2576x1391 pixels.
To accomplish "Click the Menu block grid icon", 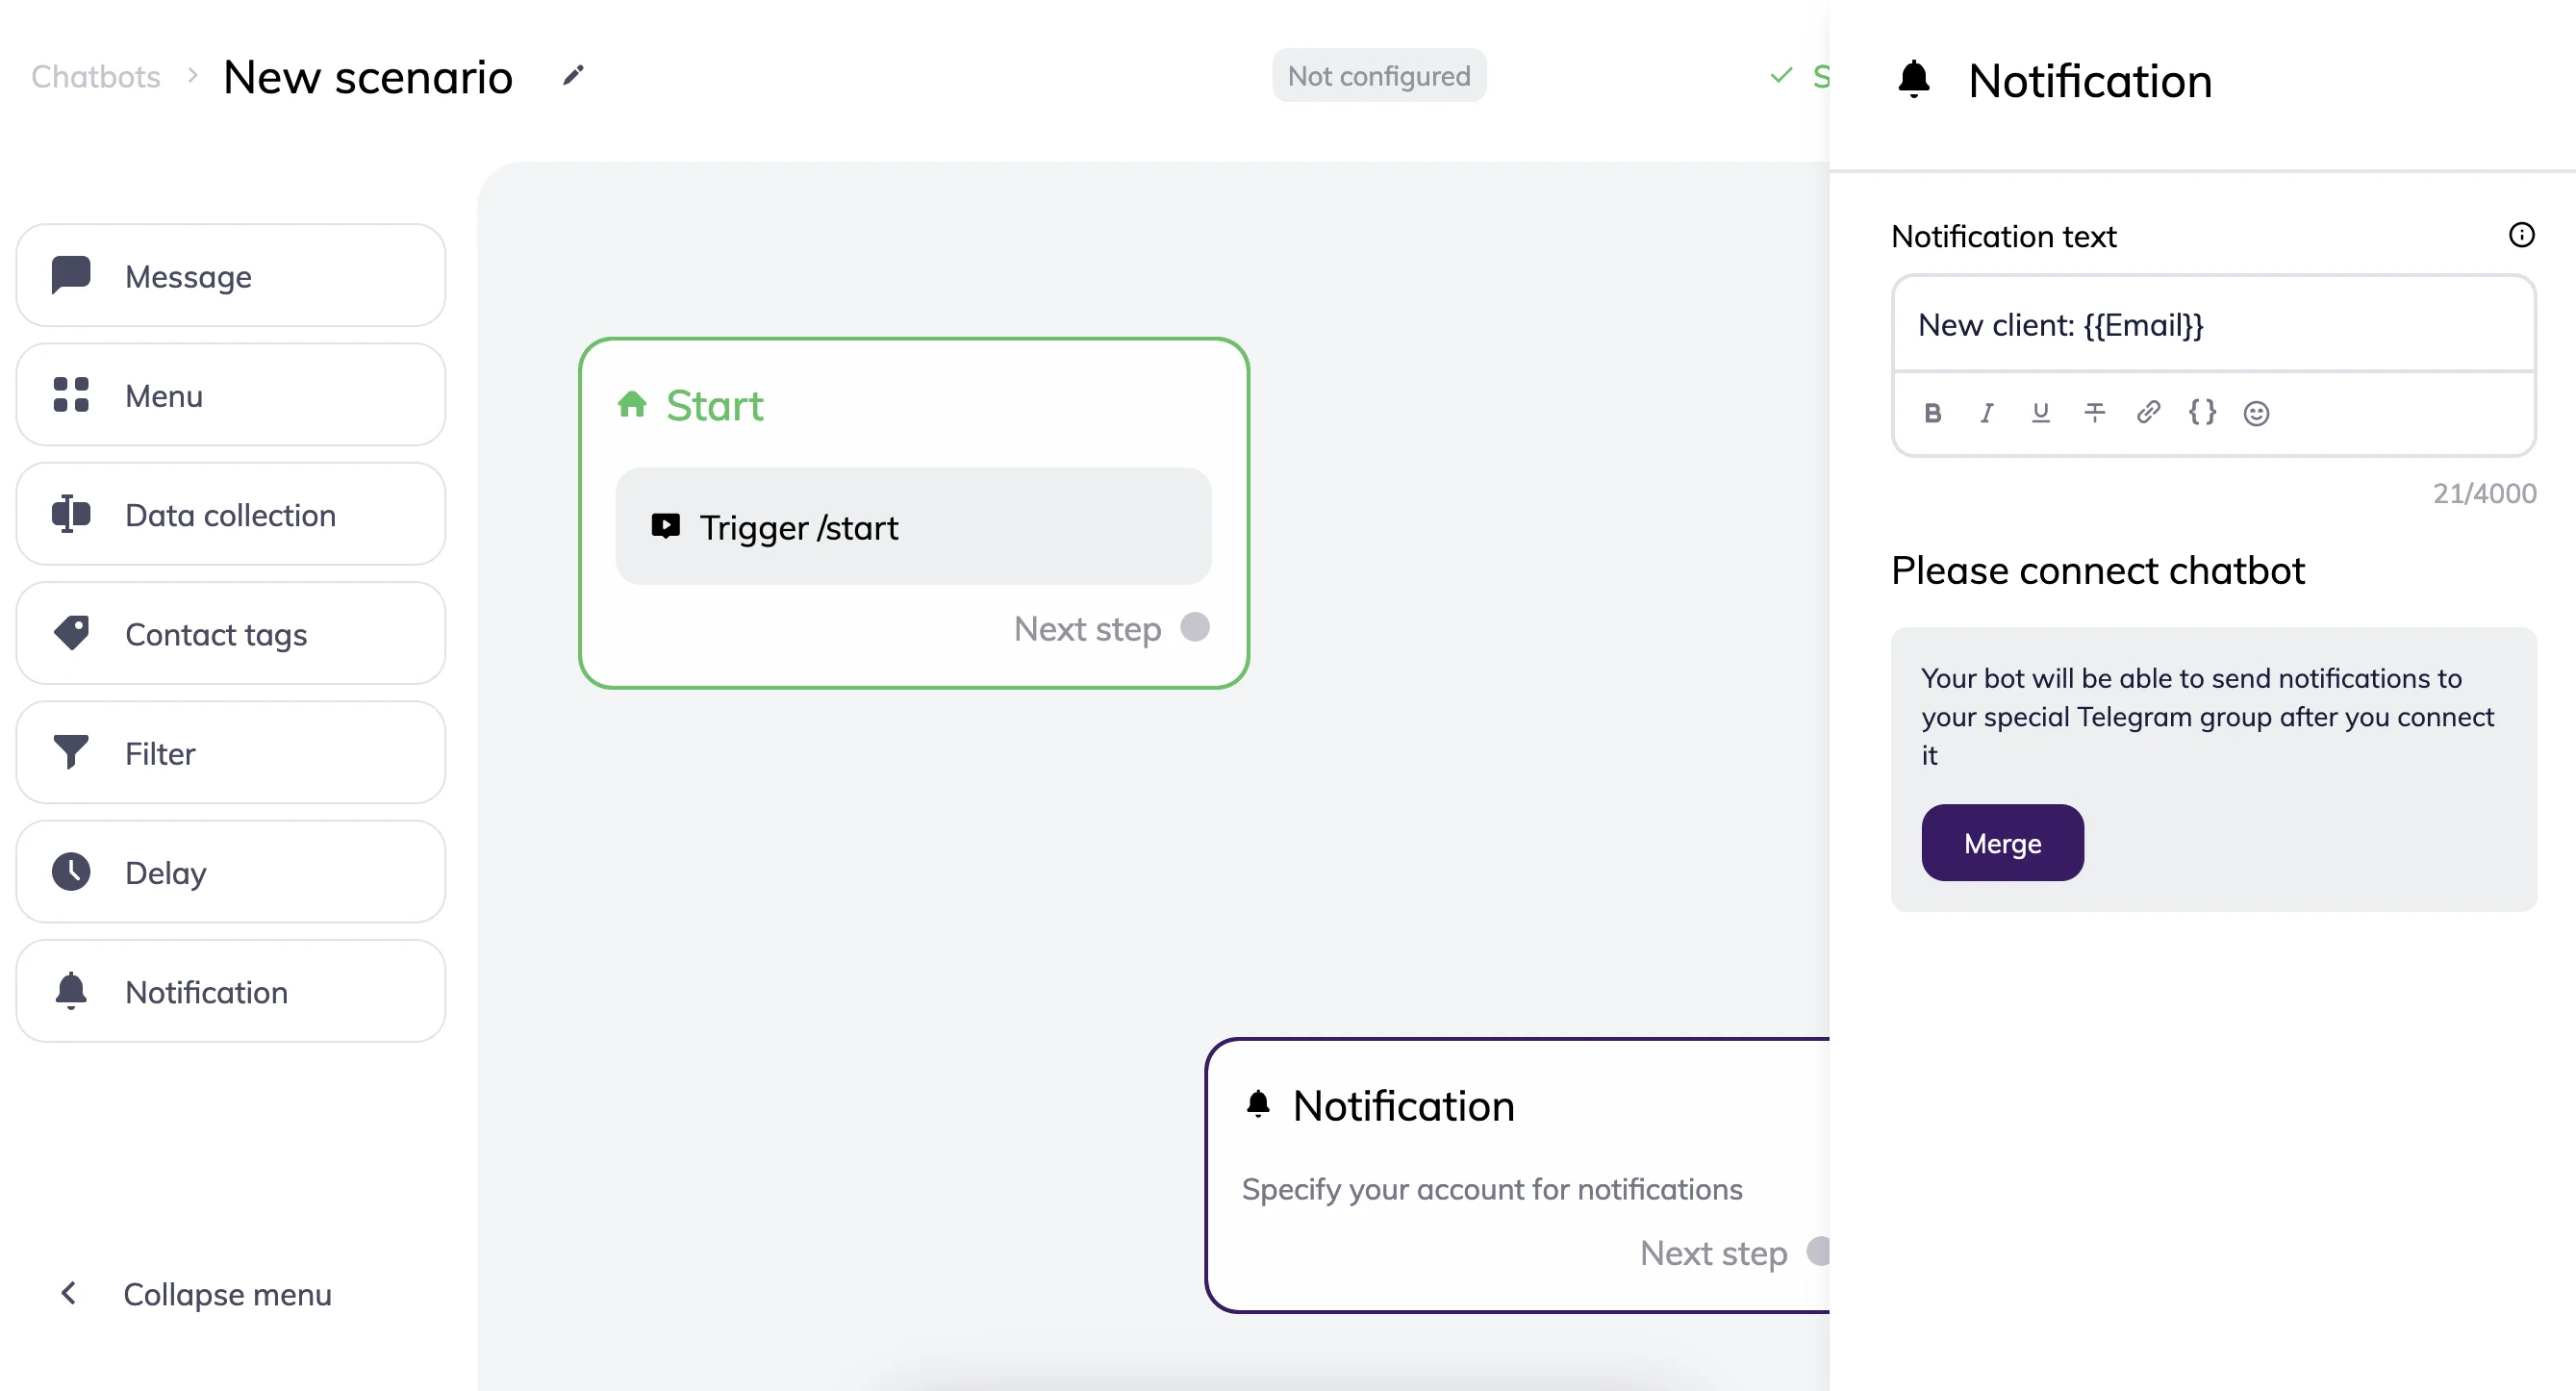I will [71, 394].
